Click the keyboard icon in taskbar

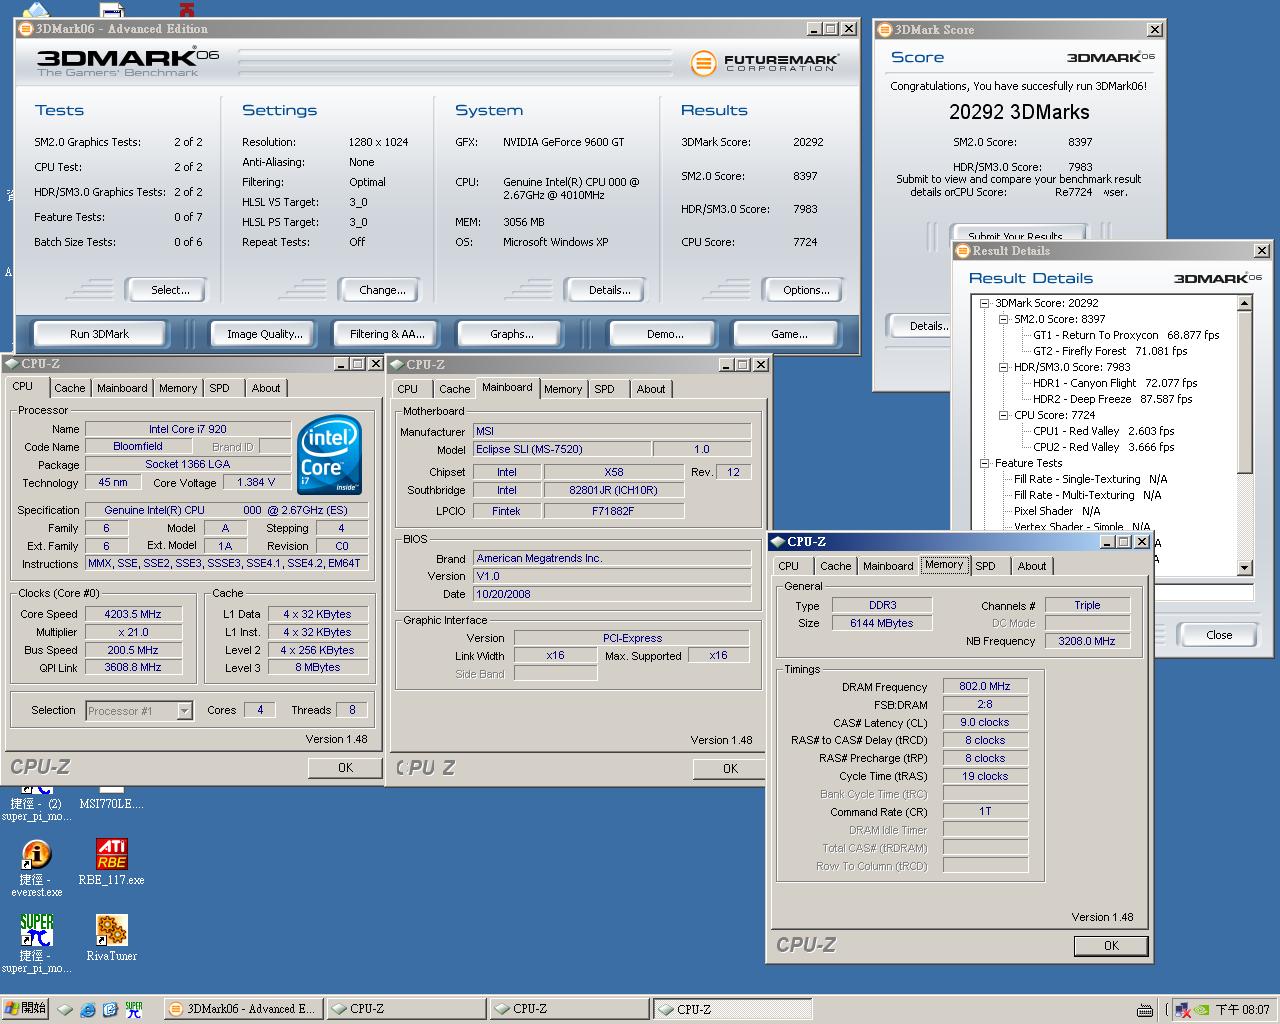(1145, 1010)
